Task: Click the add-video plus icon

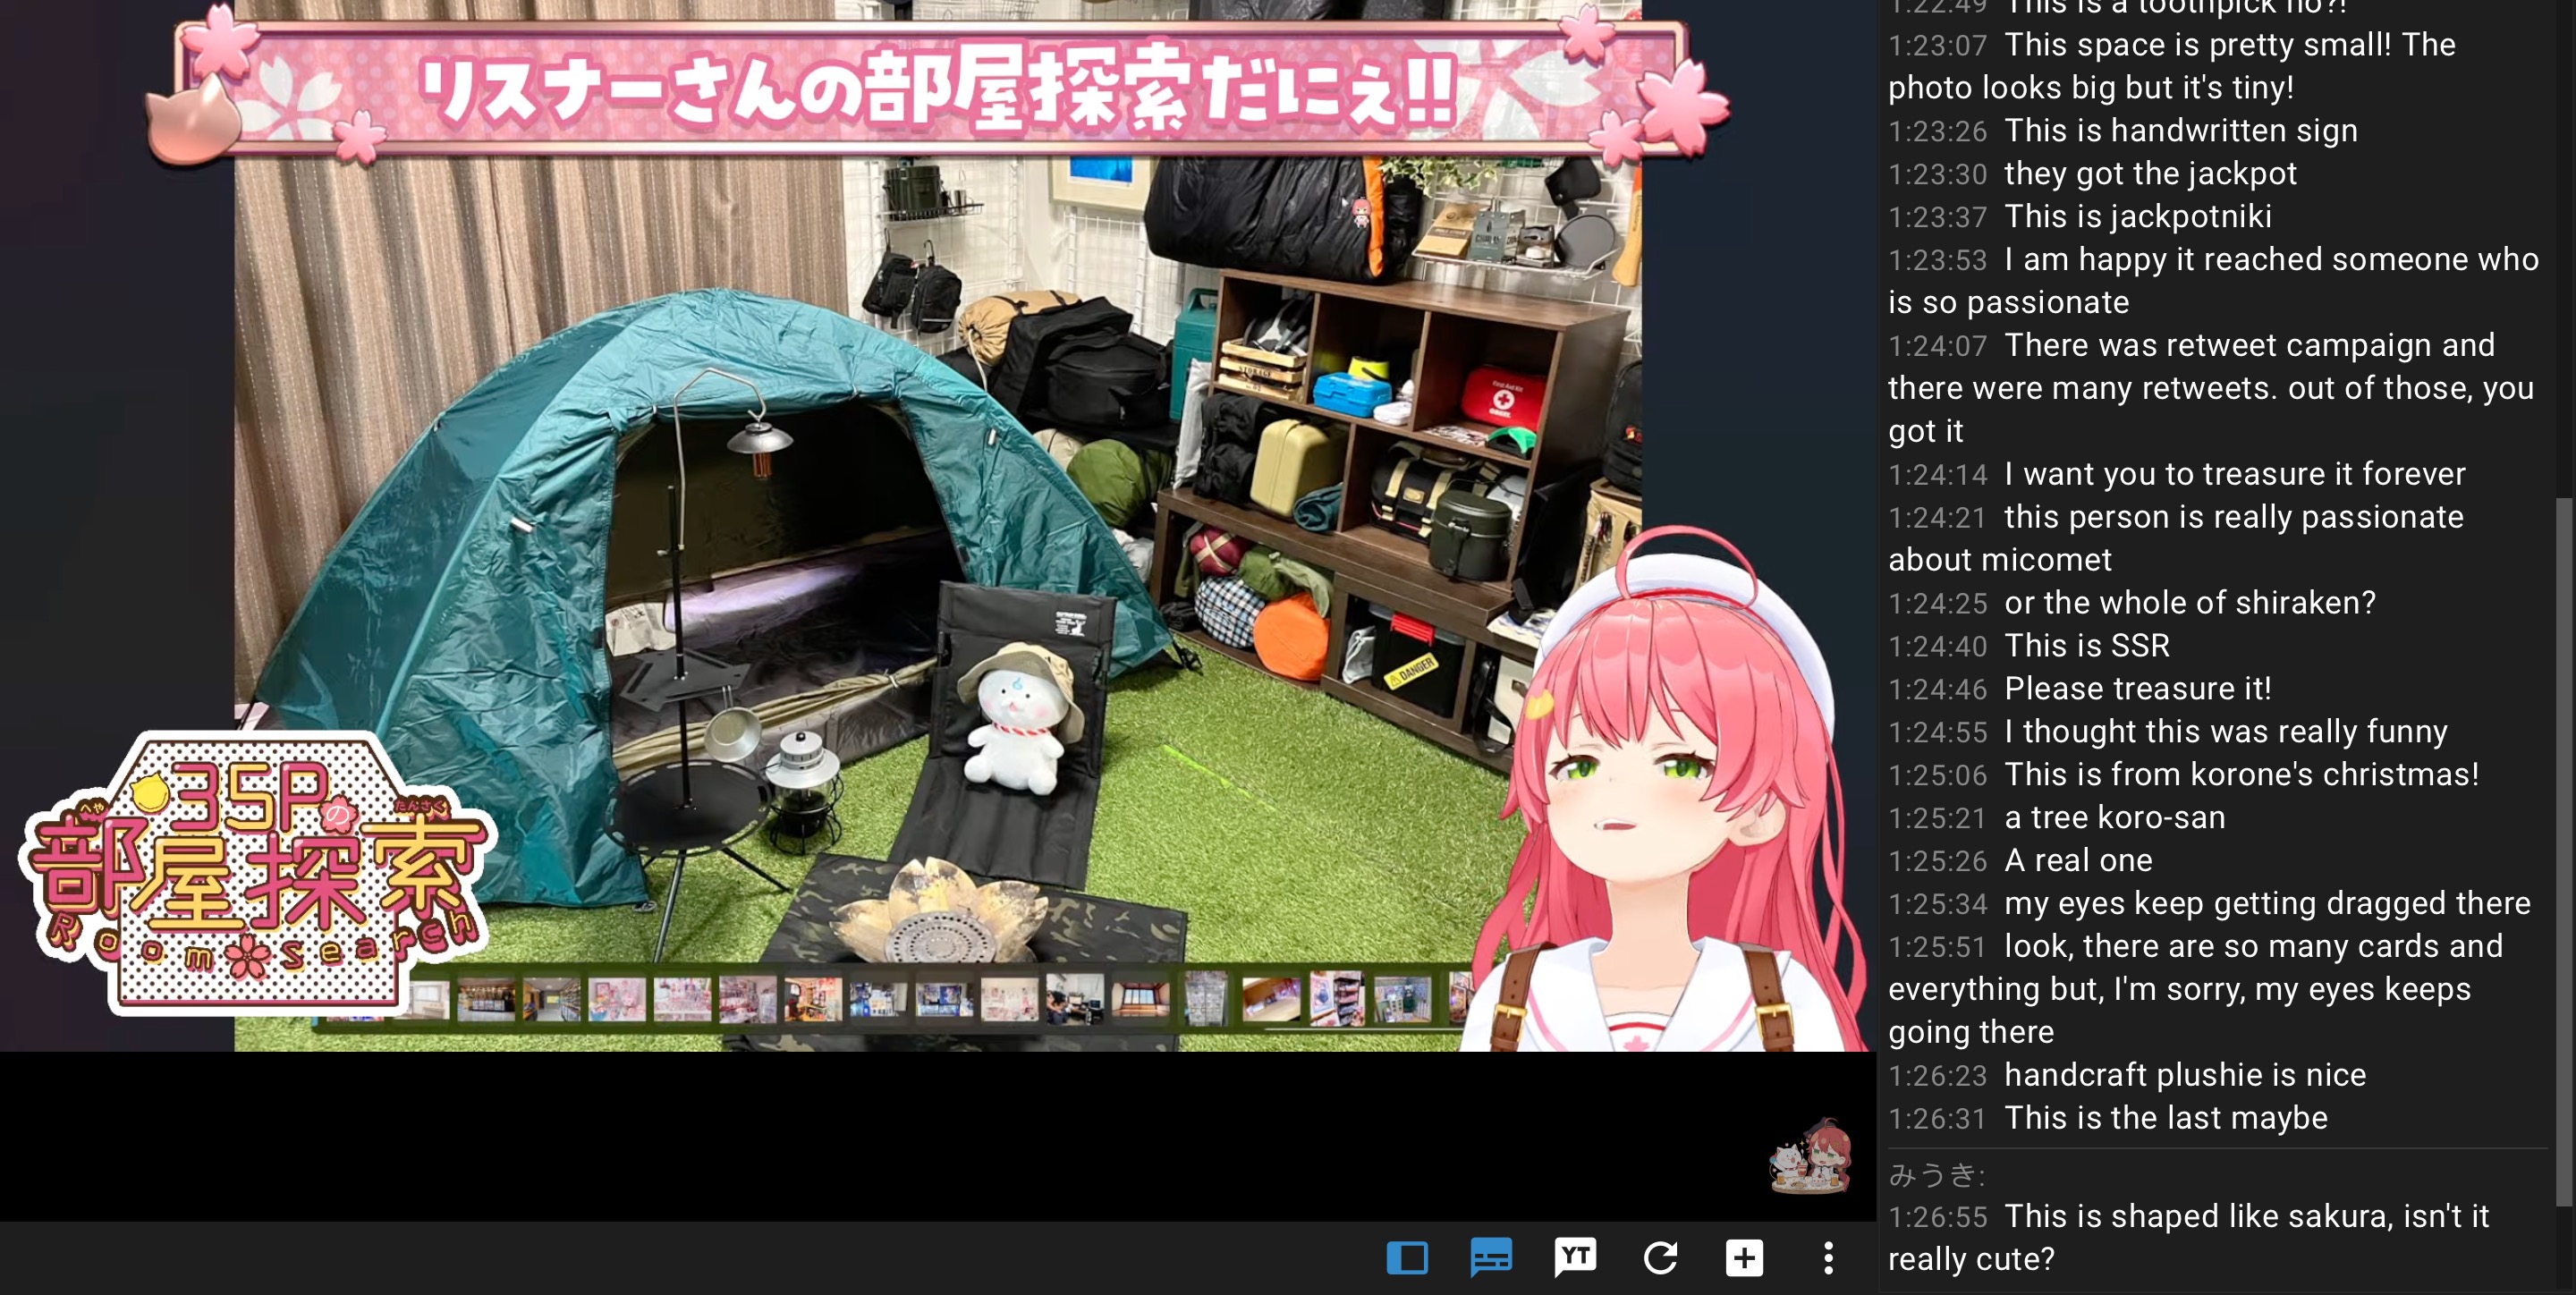Action: pos(1744,1257)
